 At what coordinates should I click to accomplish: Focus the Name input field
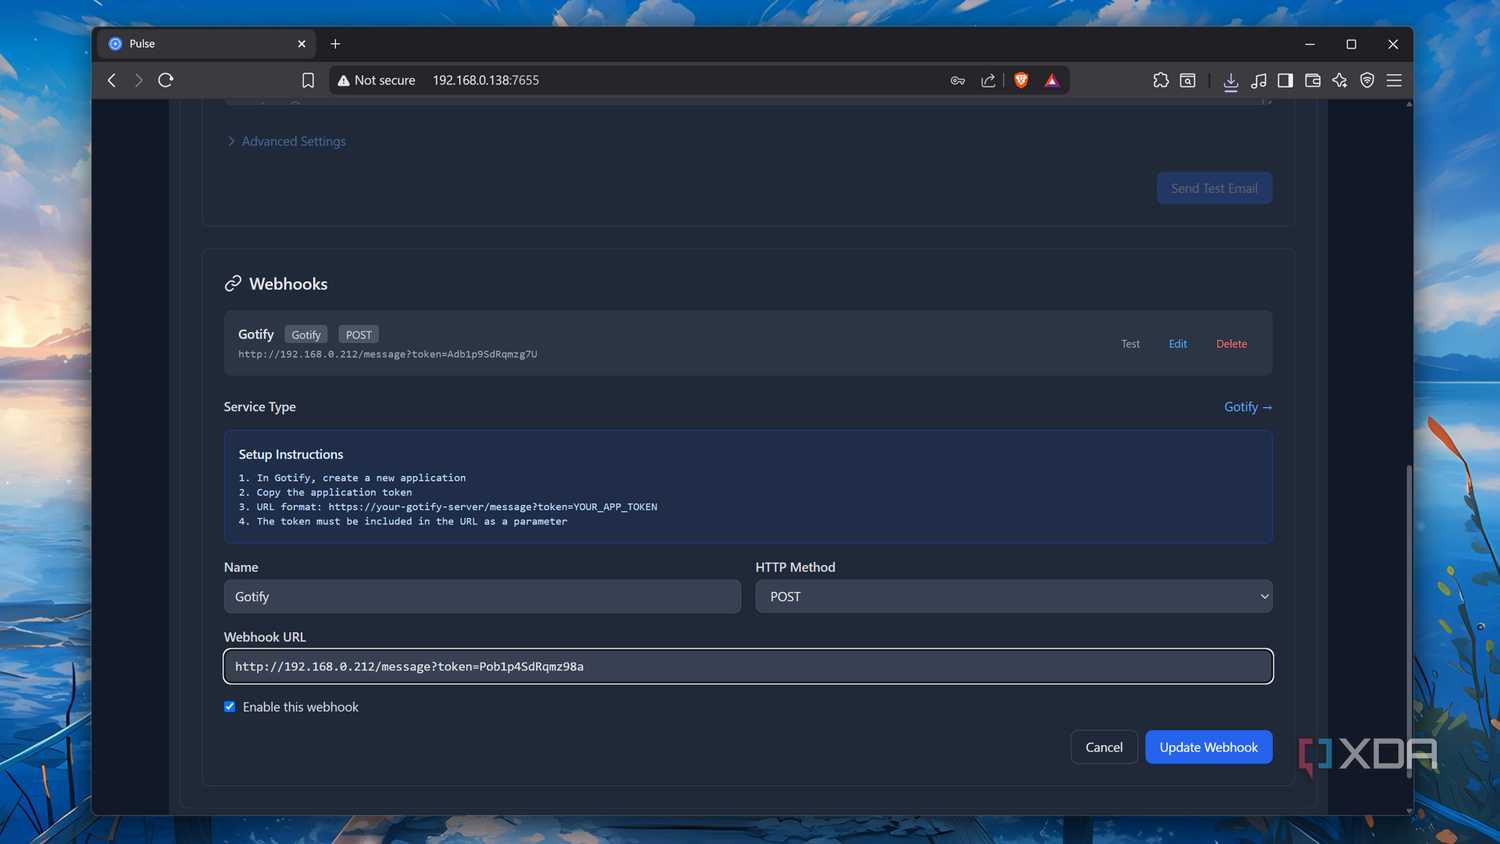[482, 596]
